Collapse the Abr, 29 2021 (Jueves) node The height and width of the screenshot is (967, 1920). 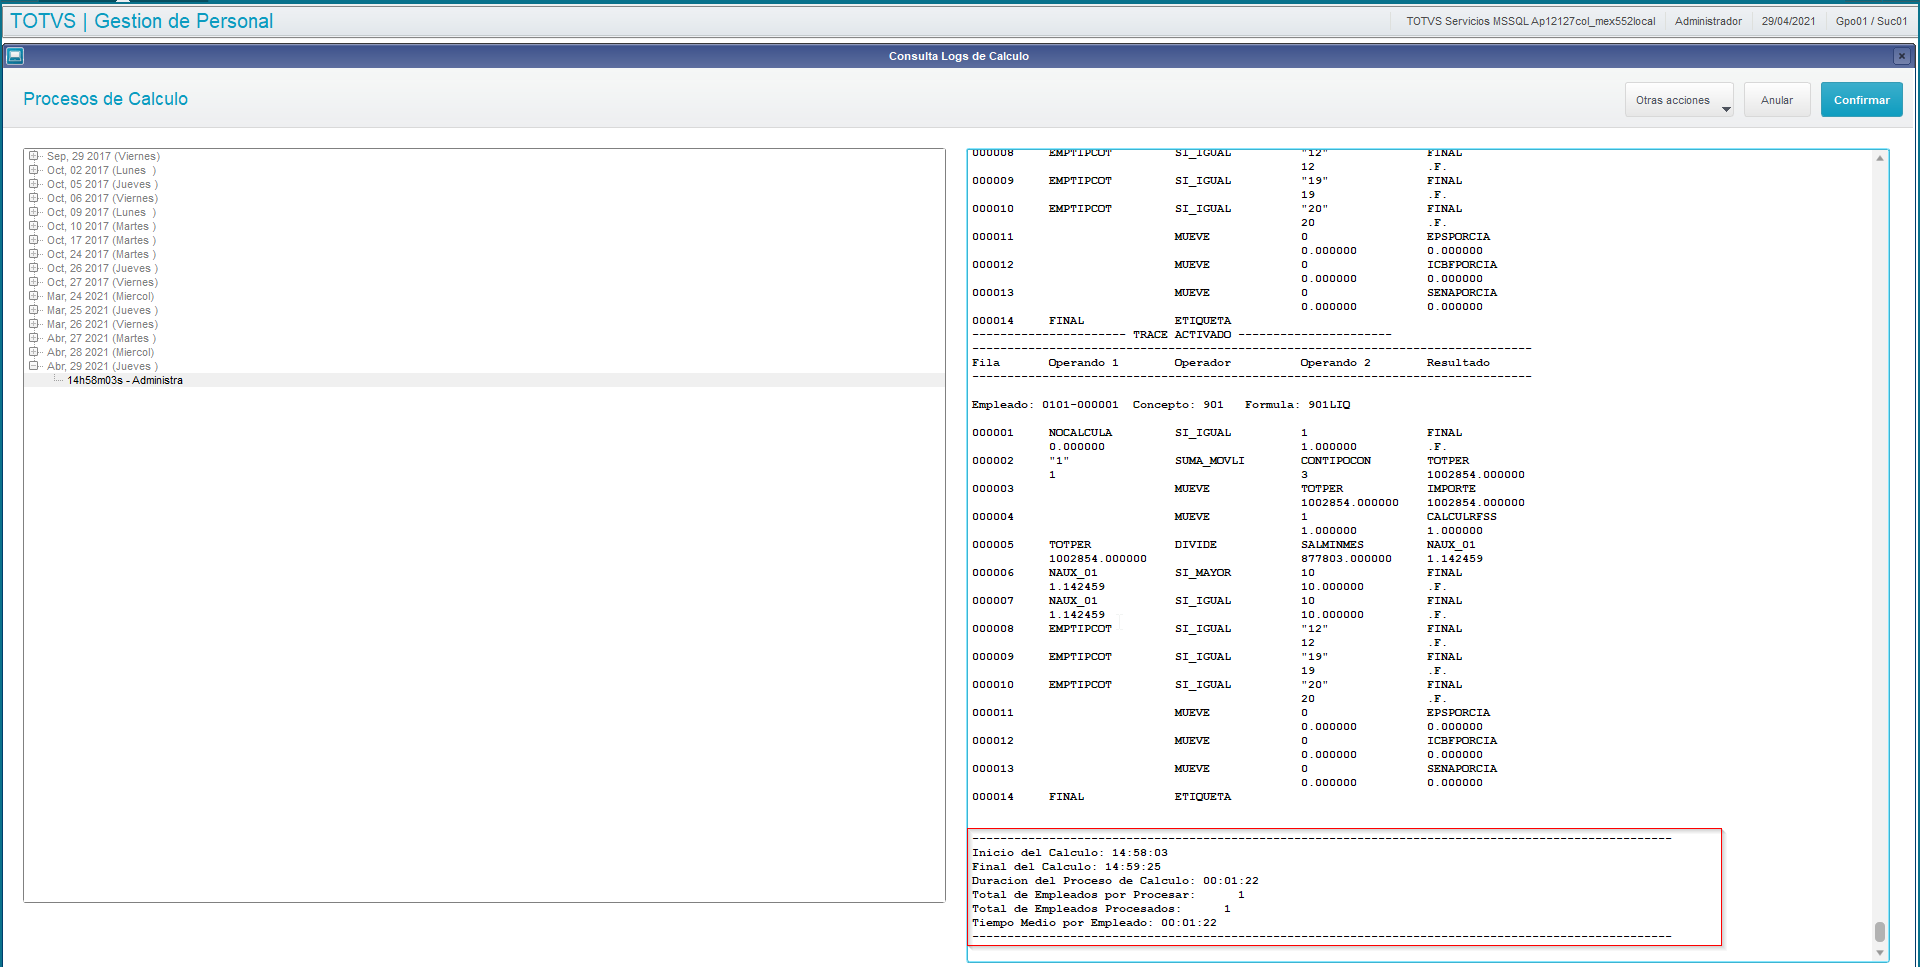click(34, 366)
